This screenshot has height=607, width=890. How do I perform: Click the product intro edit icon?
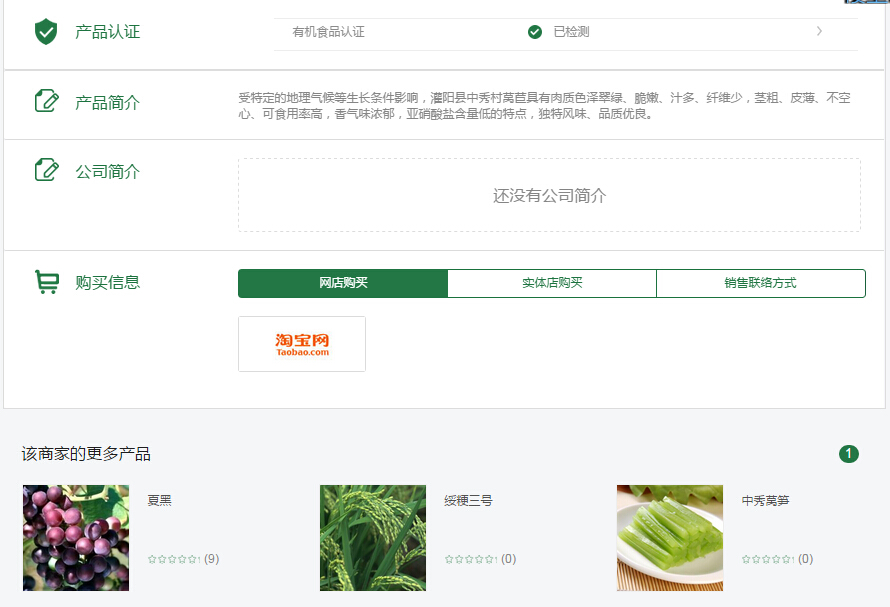pyautogui.click(x=46, y=101)
